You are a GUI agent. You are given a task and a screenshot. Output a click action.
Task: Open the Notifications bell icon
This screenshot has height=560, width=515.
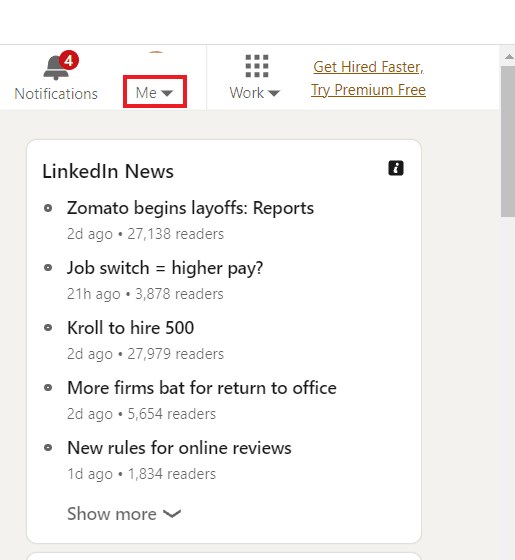point(56,68)
